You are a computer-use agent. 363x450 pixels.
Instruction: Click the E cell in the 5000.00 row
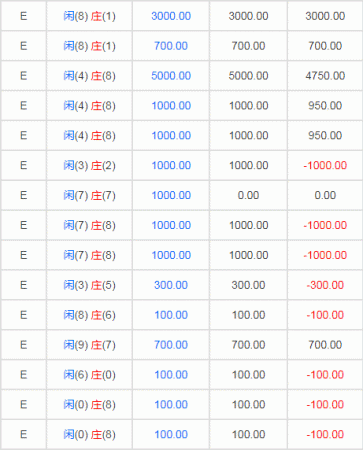(23, 76)
